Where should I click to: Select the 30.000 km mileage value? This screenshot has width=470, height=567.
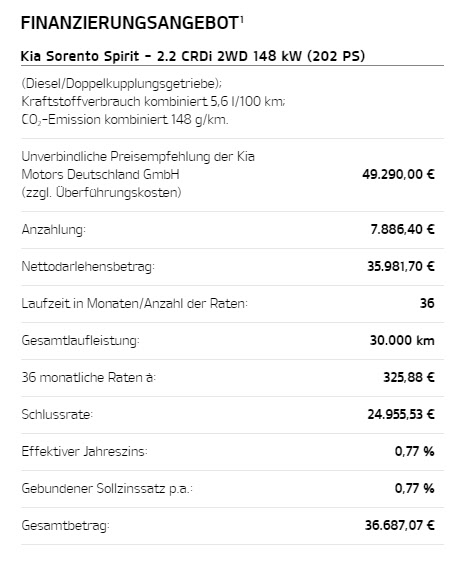coord(402,340)
